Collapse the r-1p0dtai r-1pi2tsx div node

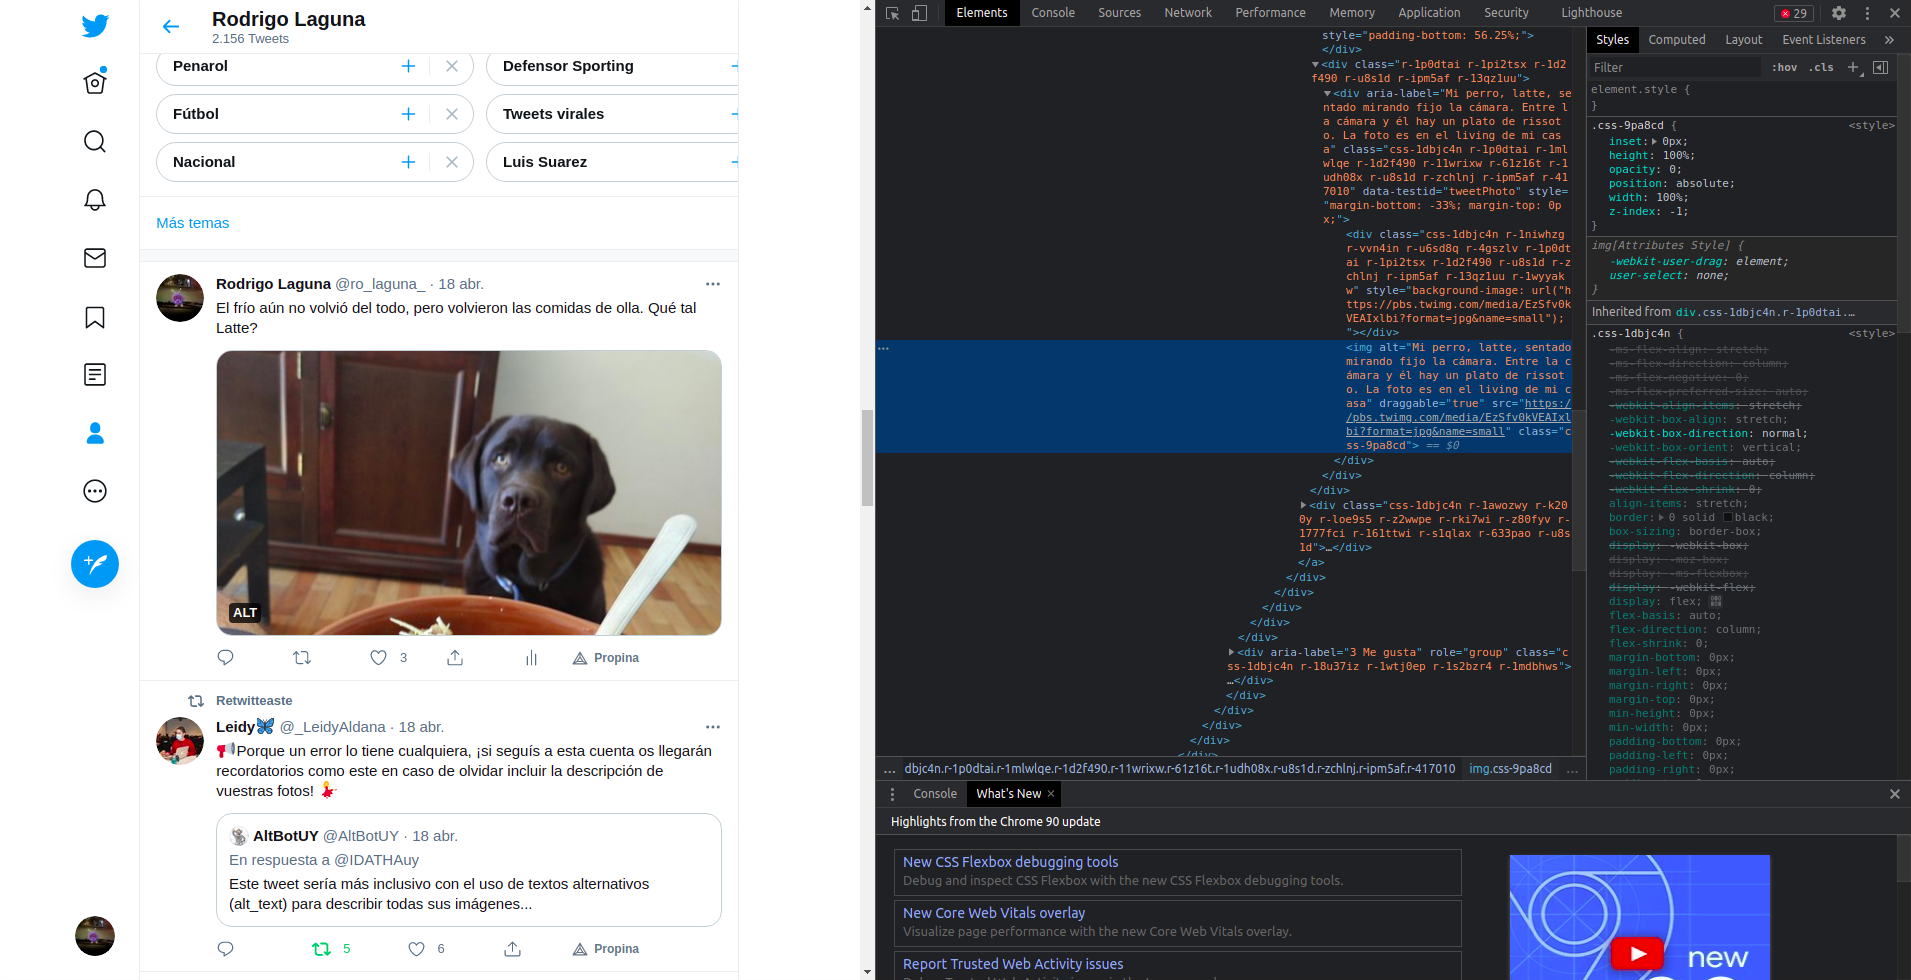click(1315, 65)
